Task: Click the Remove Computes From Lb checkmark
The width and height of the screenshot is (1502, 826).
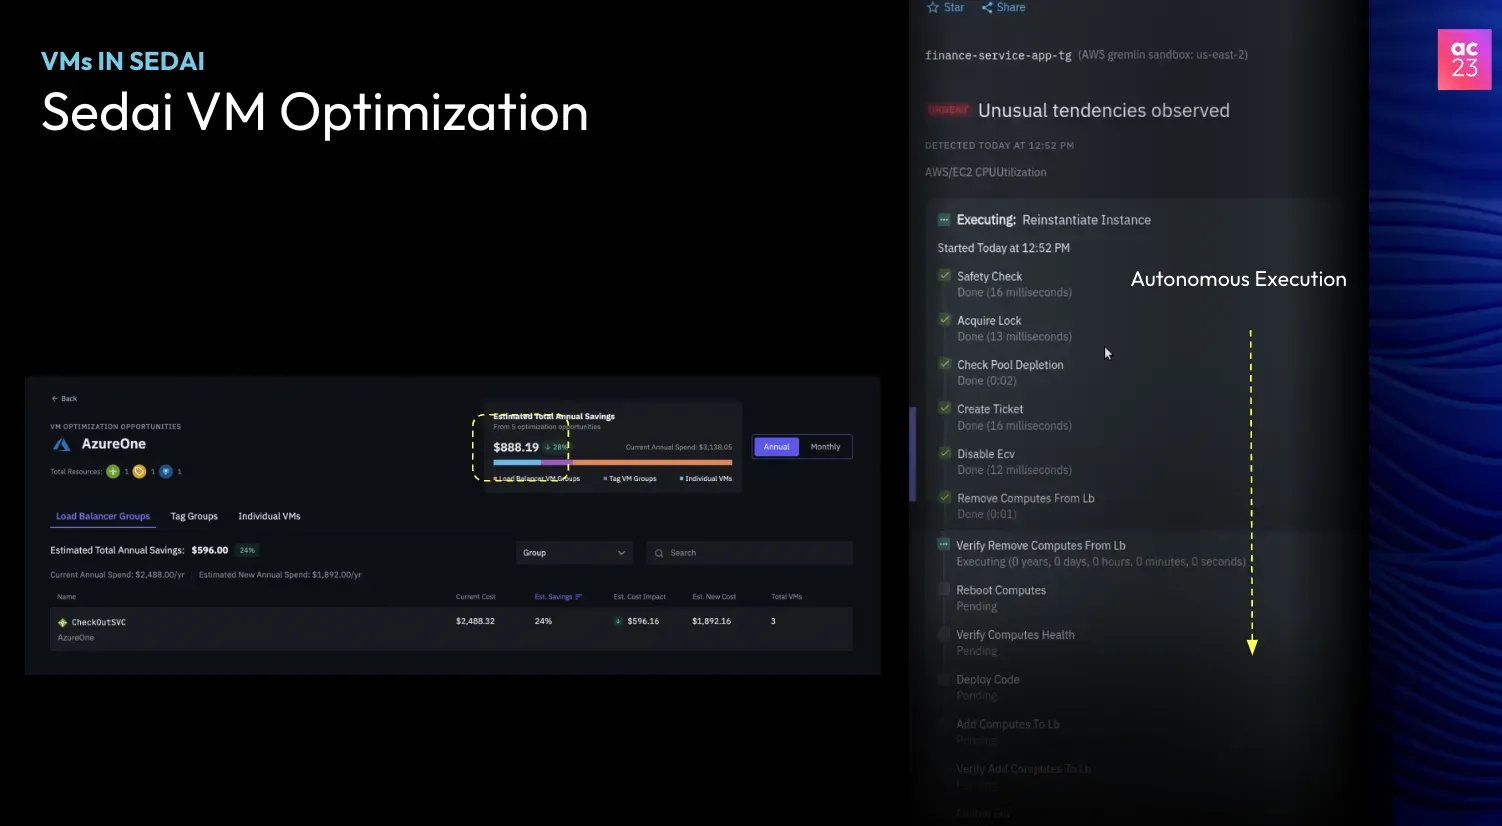Action: click(945, 497)
